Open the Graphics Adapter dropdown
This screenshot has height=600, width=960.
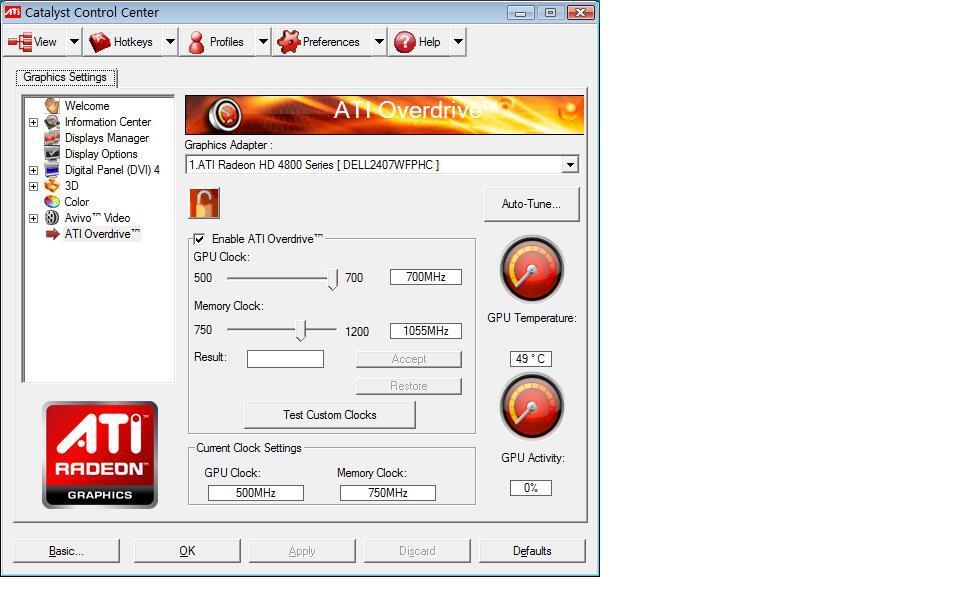[x=570, y=165]
